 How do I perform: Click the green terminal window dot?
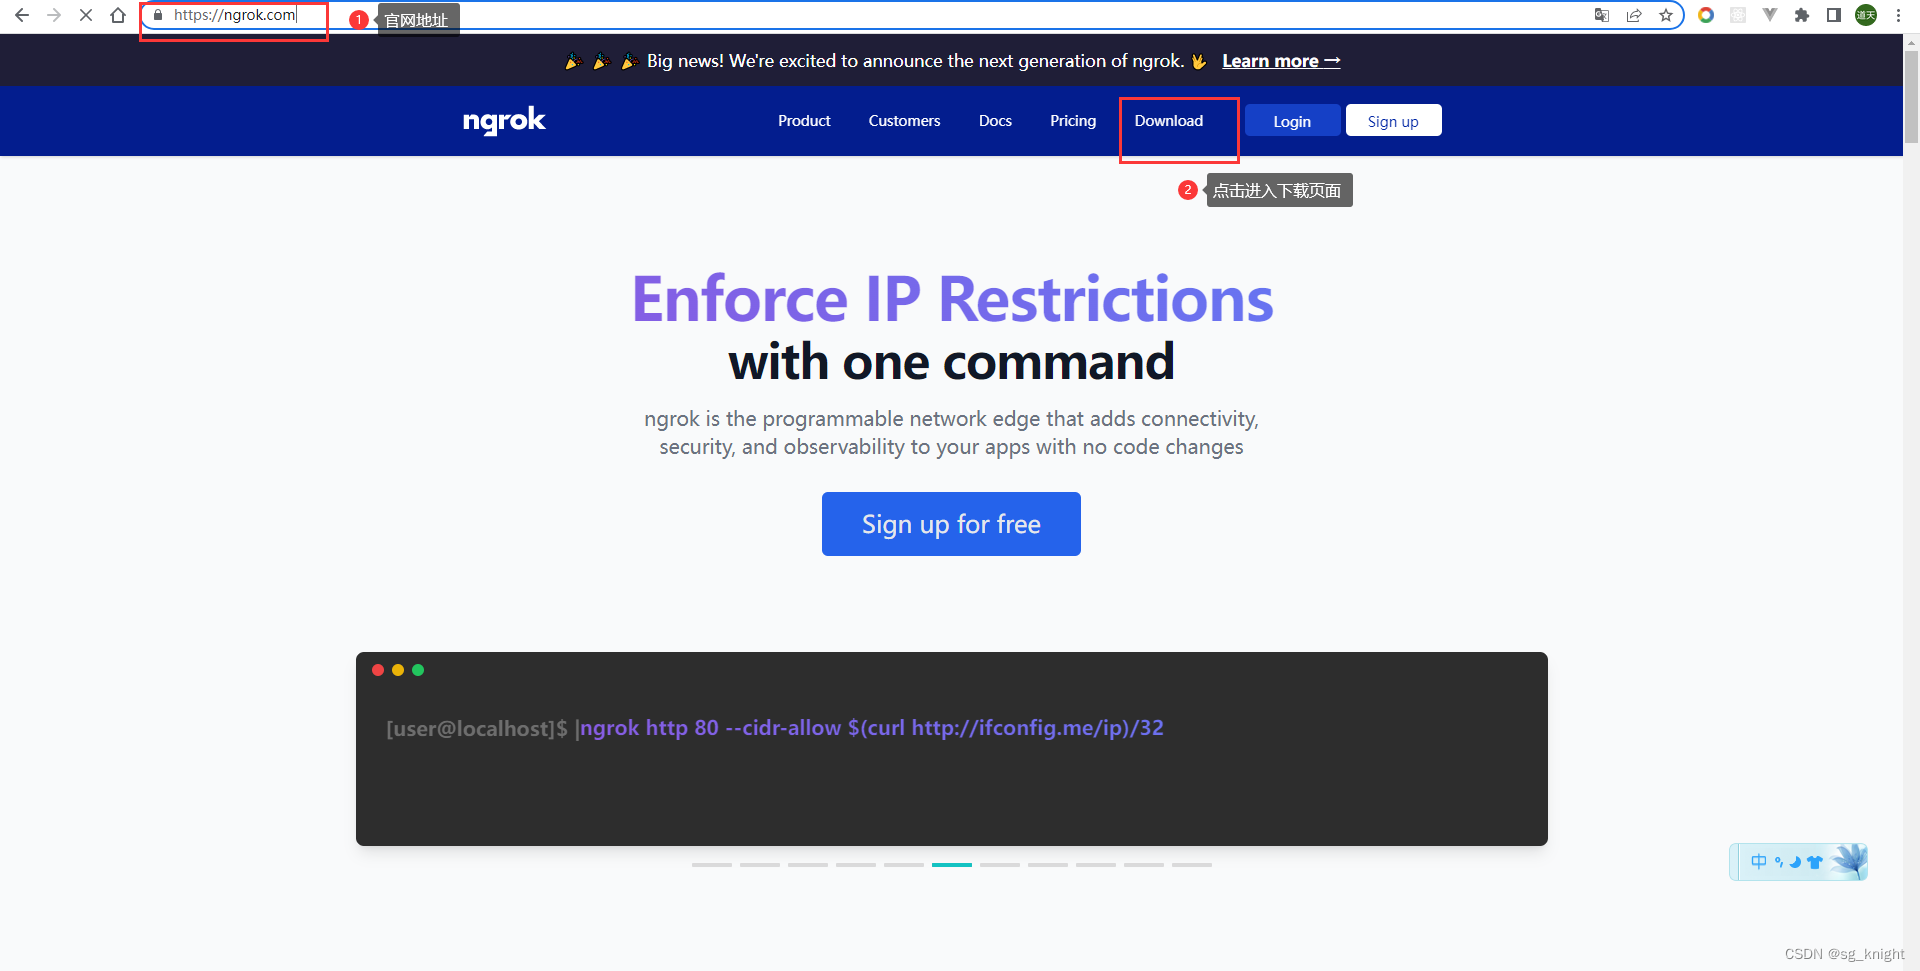pos(418,670)
